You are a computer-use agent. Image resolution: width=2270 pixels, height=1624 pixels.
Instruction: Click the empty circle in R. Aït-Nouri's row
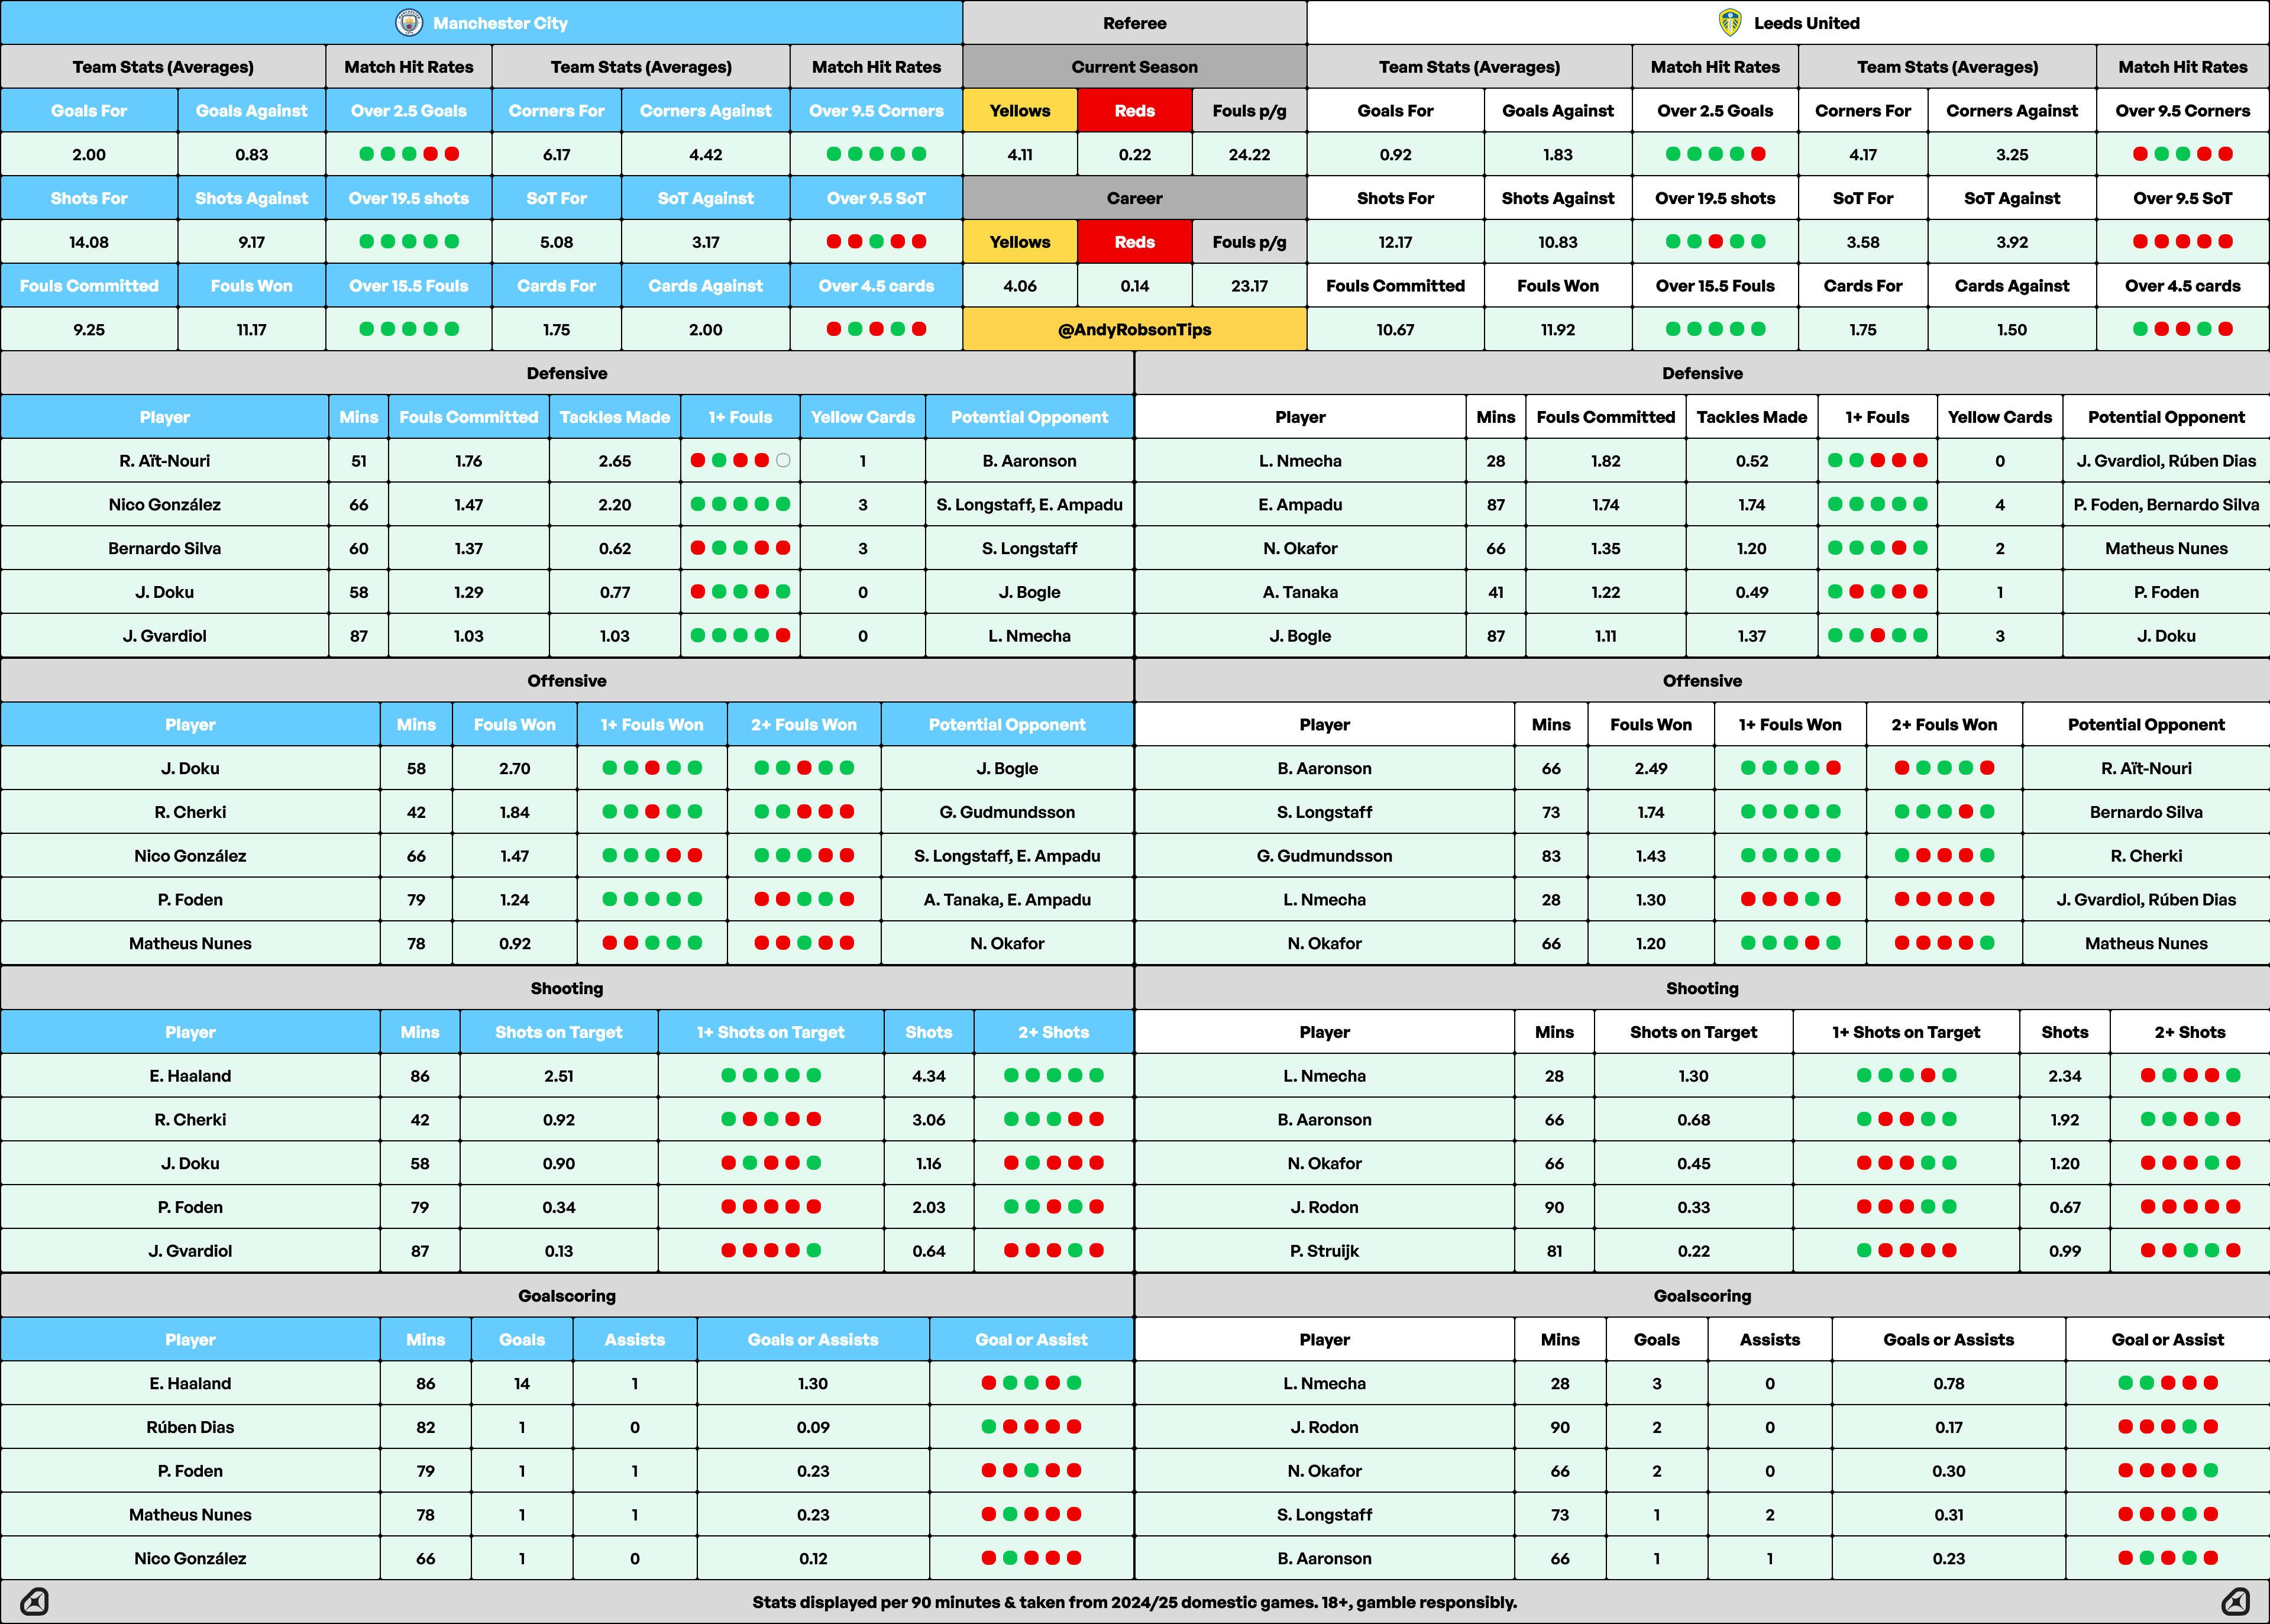(x=783, y=461)
